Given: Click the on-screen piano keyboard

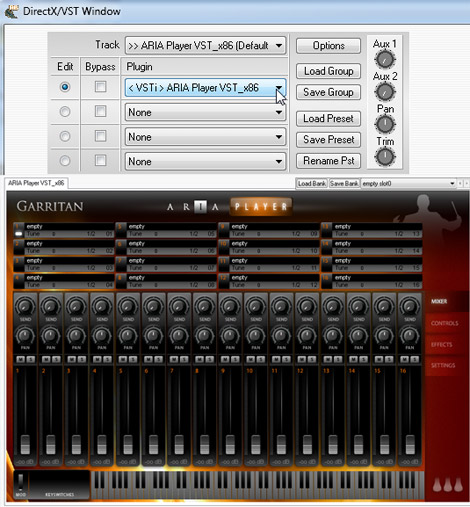Looking at the screenshot, I should (x=258, y=485).
